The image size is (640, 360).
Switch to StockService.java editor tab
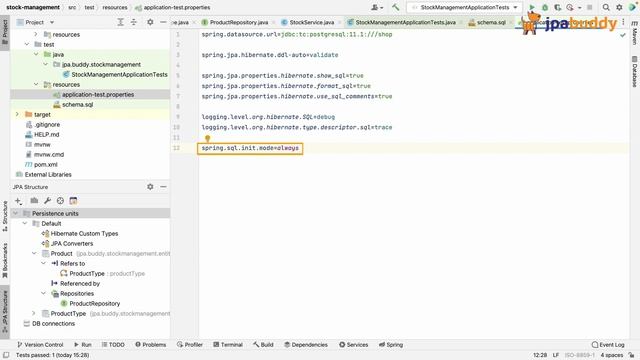(308, 22)
